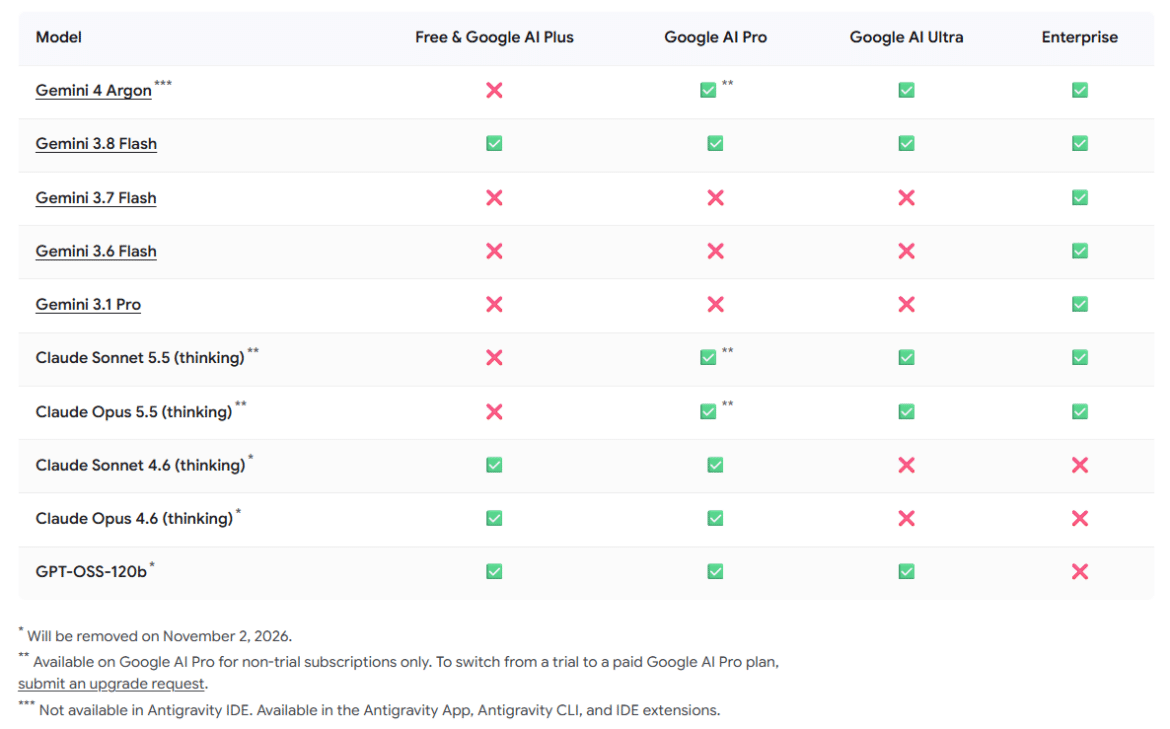Click Gemini 4 Argon green check under Google AI Pro

[708, 90]
